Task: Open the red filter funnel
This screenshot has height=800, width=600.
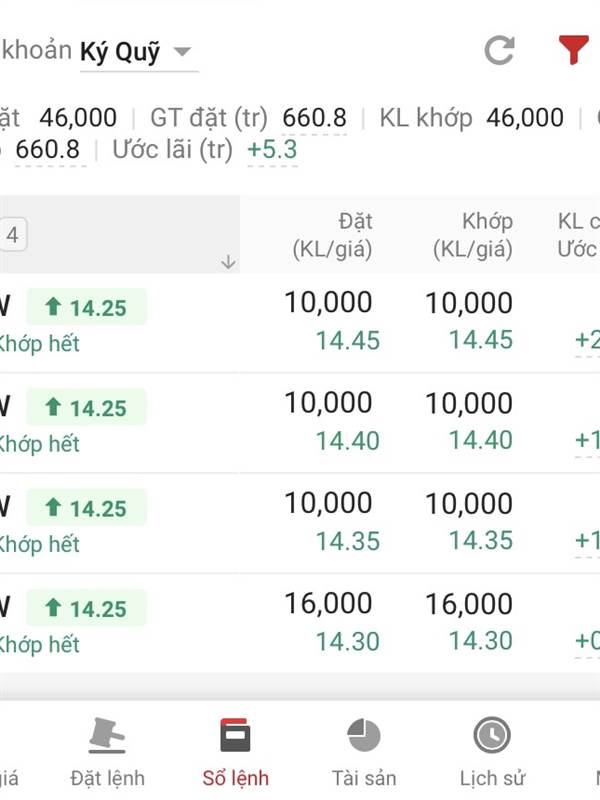Action: tap(573, 50)
